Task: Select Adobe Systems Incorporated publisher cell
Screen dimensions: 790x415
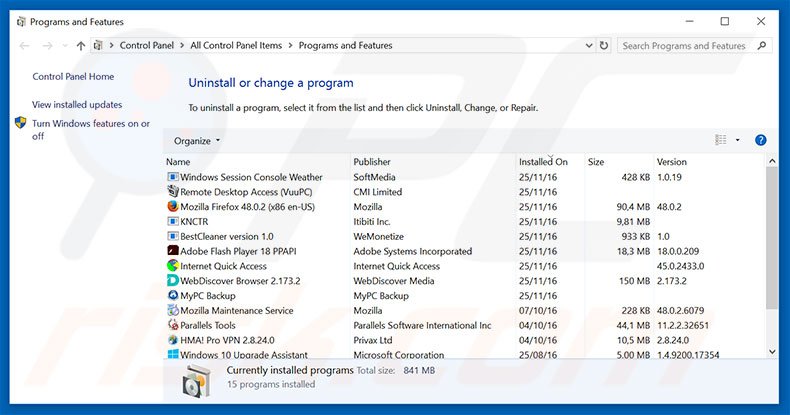Action: 413,251
